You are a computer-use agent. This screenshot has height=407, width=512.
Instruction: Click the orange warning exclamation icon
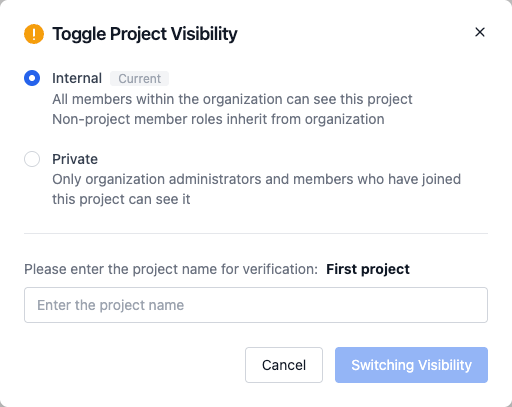click(x=34, y=34)
